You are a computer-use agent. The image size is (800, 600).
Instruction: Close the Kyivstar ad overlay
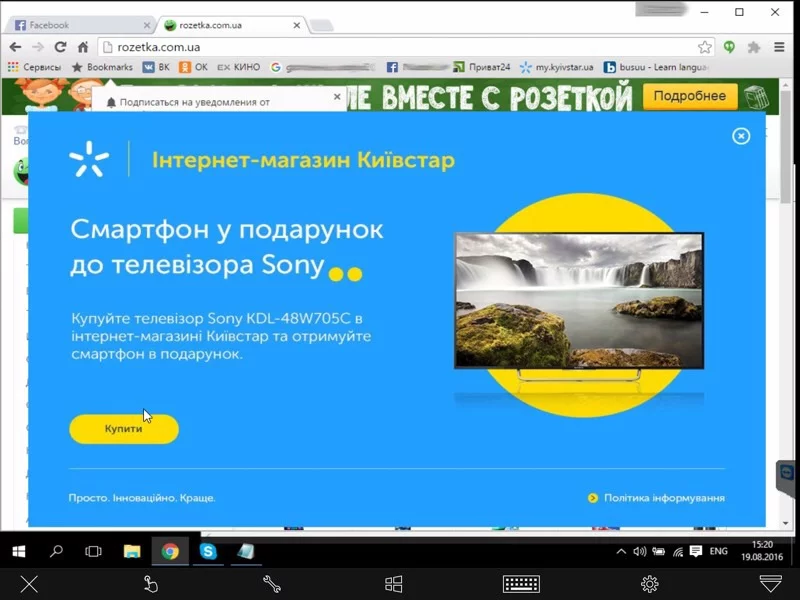tap(741, 136)
